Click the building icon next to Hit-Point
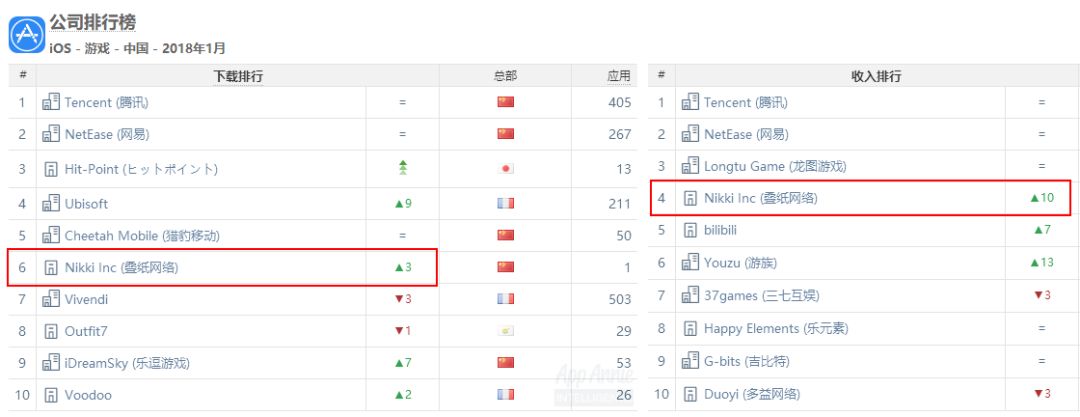 click(52, 169)
